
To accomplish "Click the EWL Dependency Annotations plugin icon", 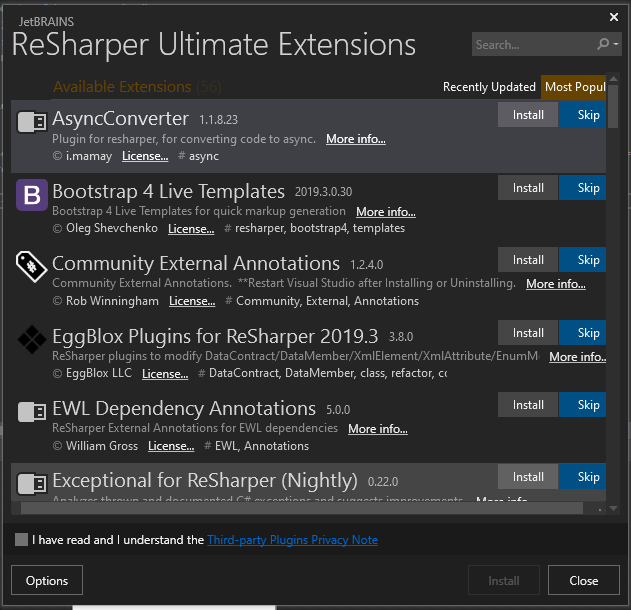I will click(32, 412).
